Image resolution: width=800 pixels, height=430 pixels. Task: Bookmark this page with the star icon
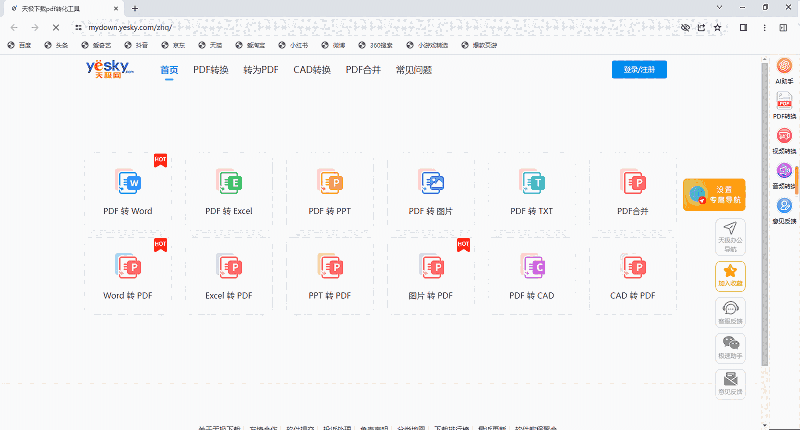click(717, 28)
